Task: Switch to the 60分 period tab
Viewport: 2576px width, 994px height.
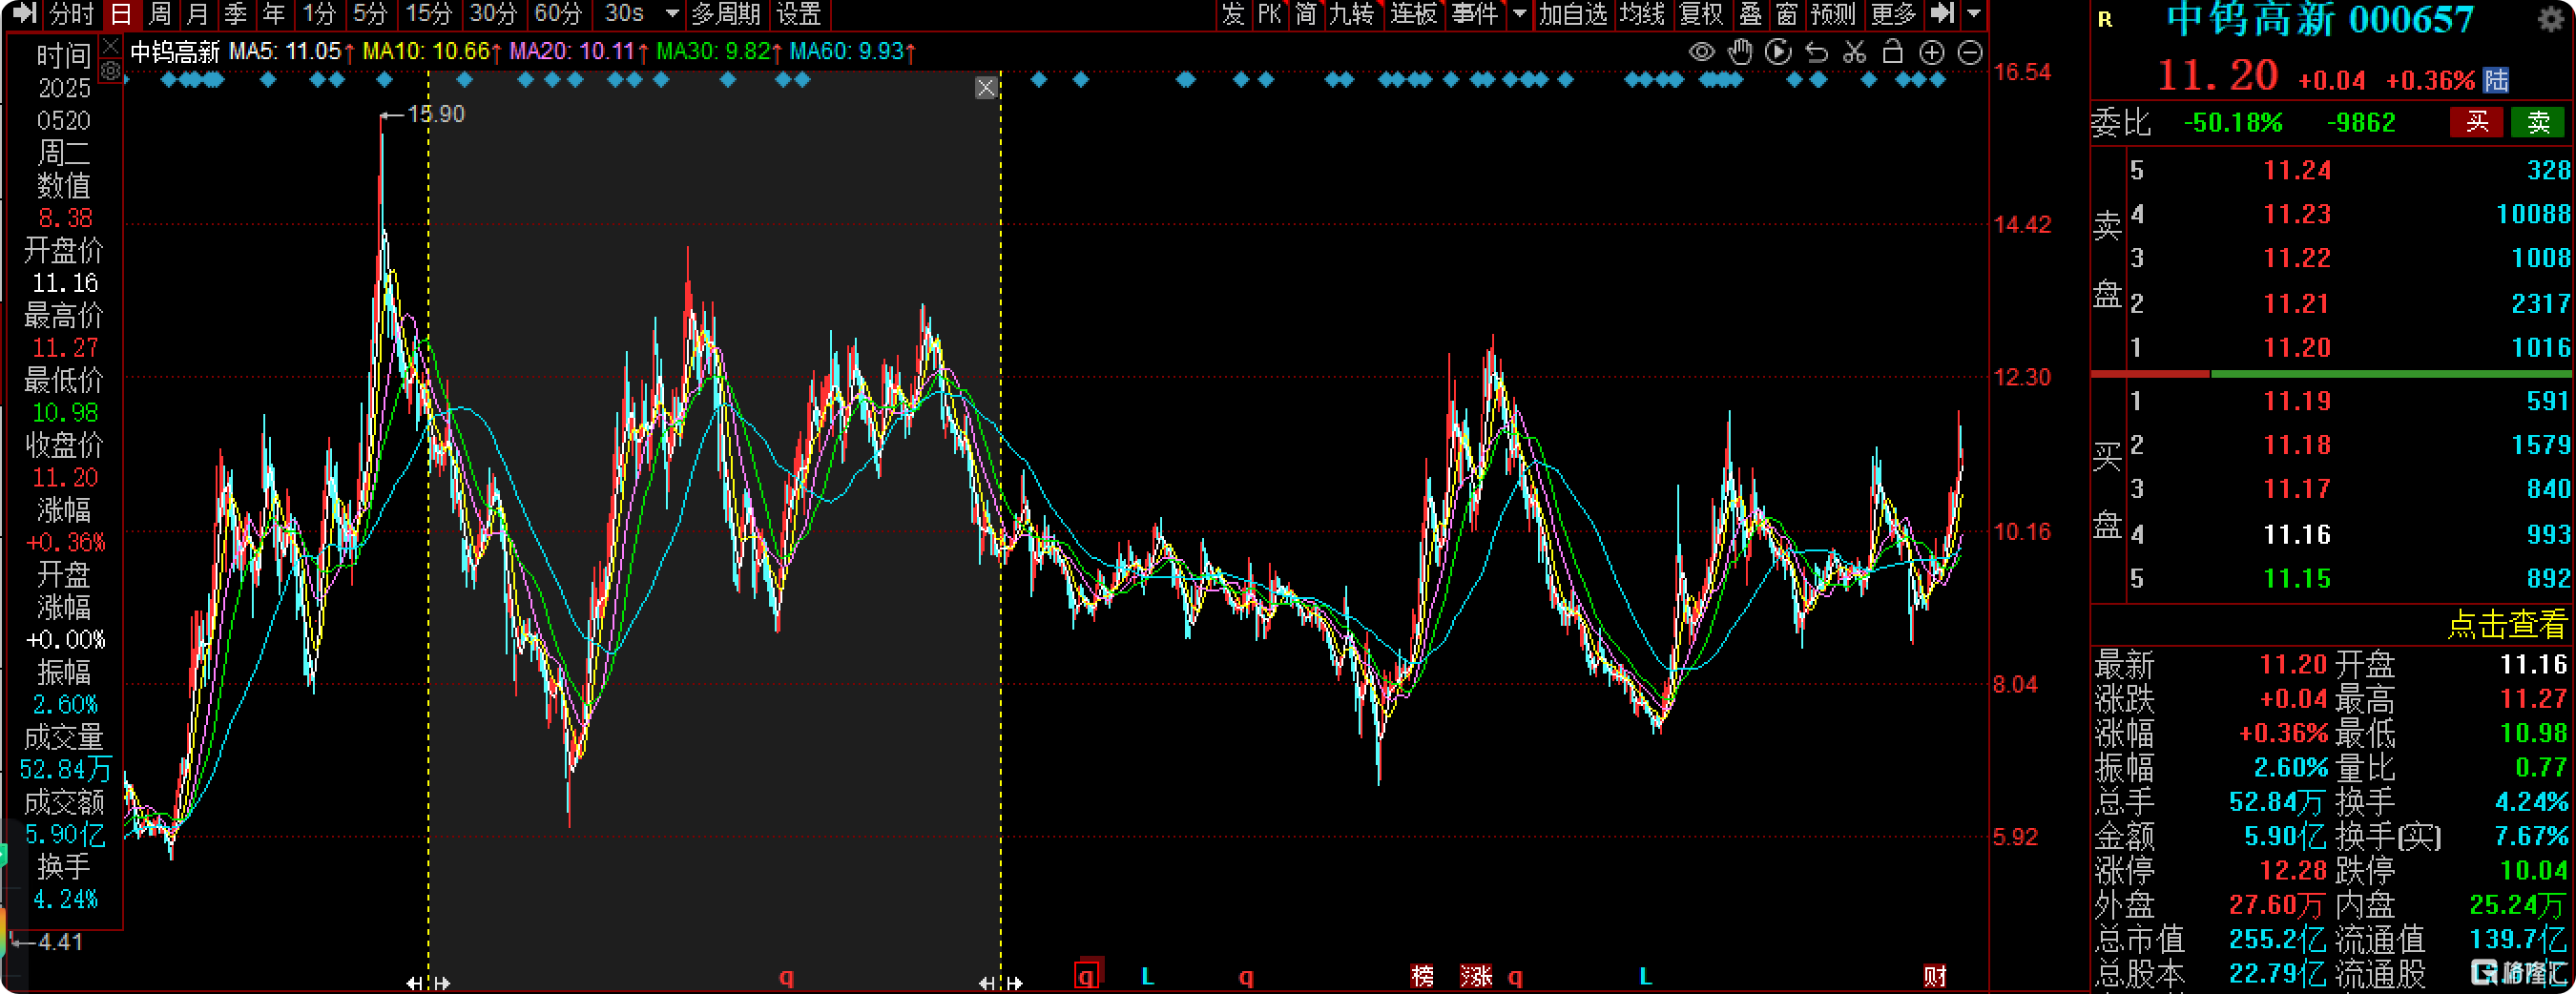Action: coord(558,14)
